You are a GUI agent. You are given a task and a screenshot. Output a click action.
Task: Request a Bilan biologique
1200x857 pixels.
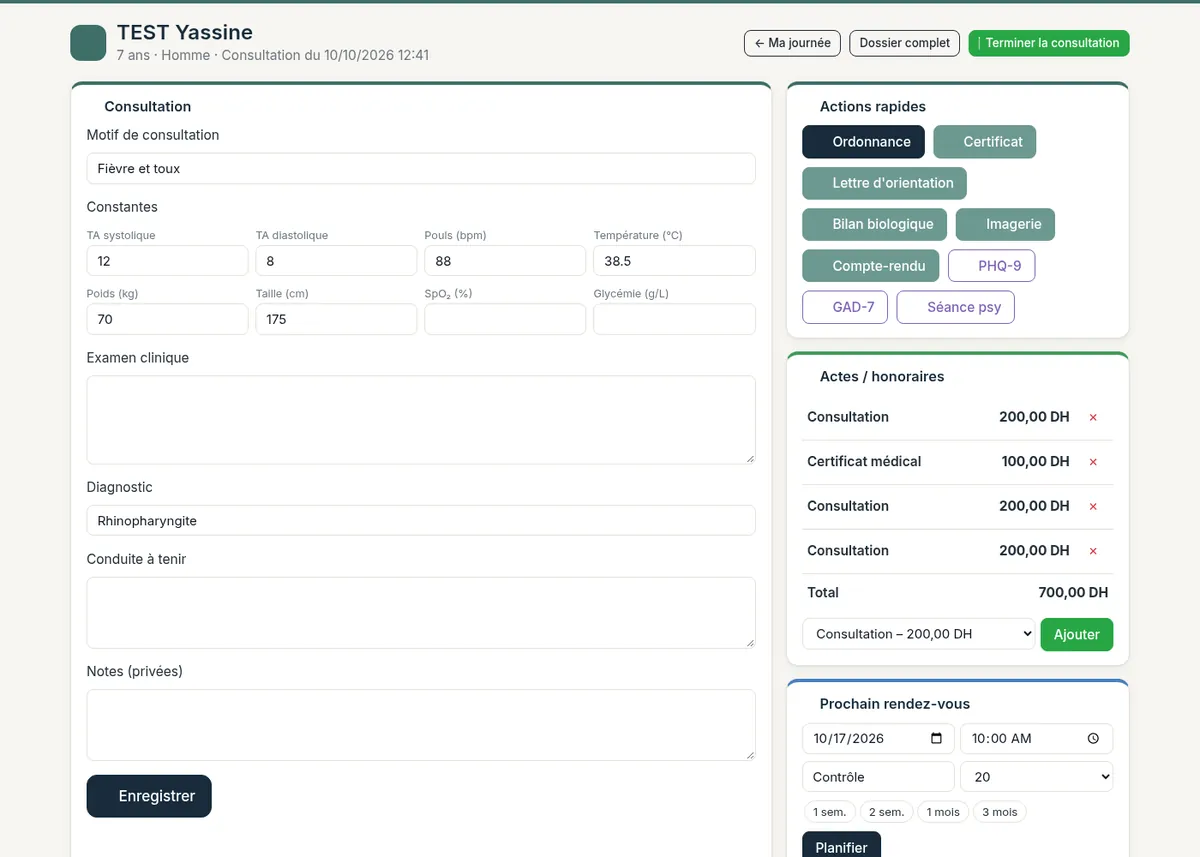(x=875, y=224)
